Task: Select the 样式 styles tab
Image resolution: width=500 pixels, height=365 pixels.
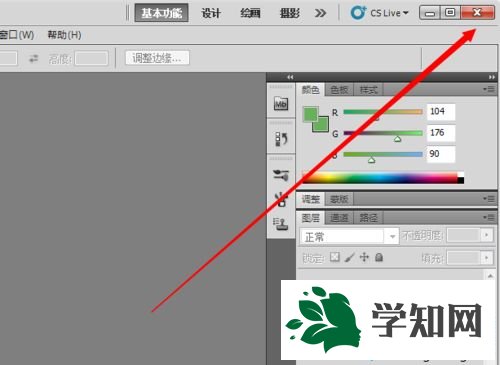Action: click(368, 90)
